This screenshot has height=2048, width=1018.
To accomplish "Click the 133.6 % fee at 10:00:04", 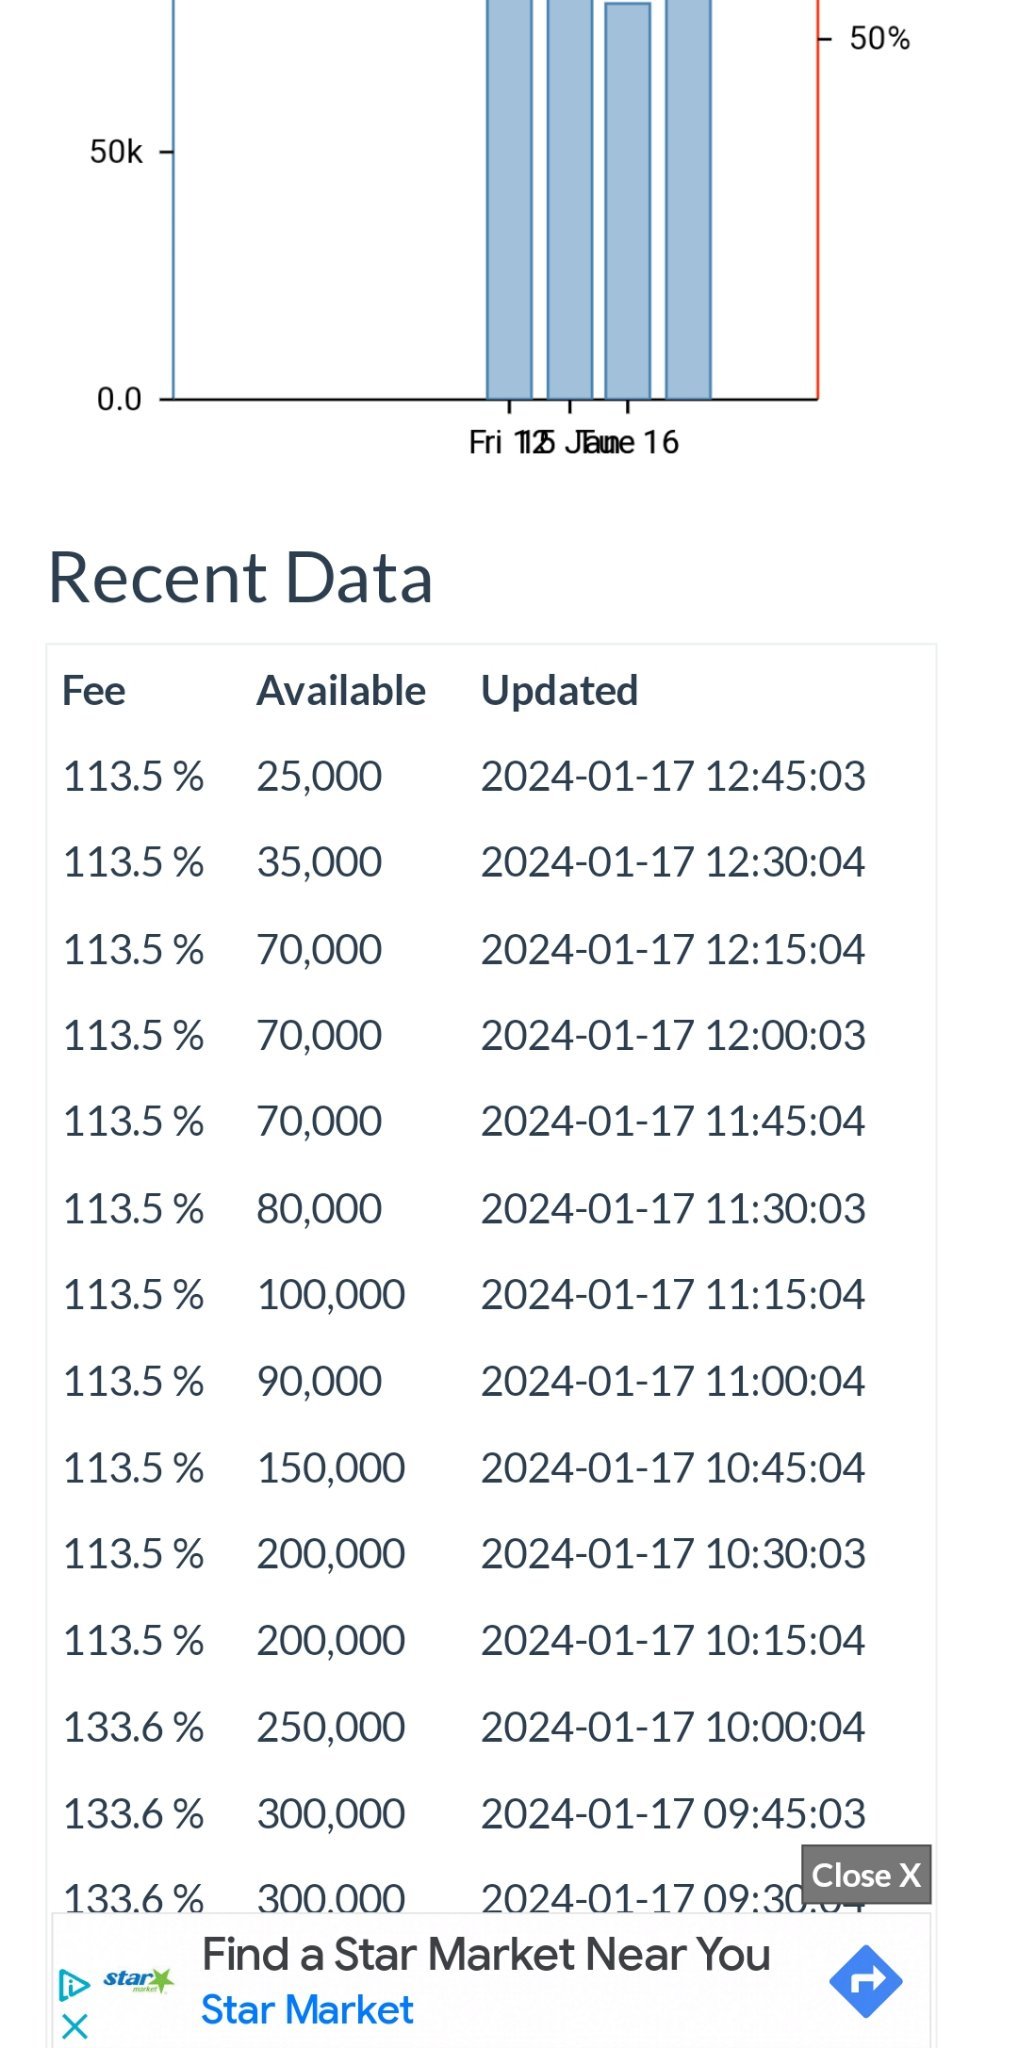I will (133, 1727).
